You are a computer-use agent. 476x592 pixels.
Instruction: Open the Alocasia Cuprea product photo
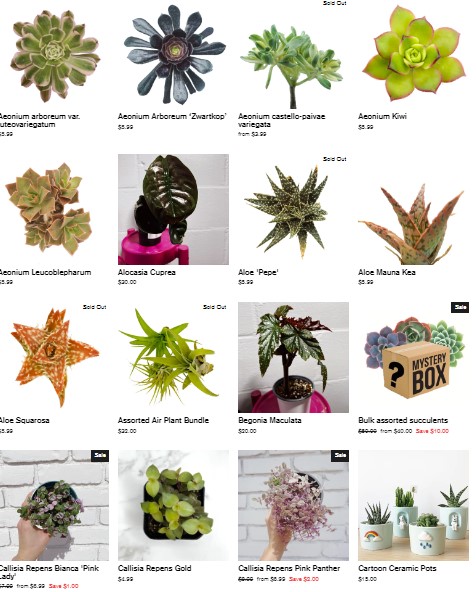(173, 209)
